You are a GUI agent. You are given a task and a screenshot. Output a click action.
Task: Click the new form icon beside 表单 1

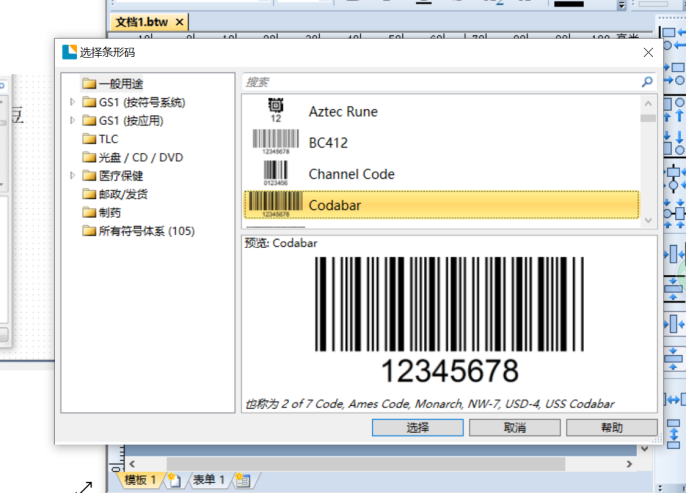point(243,480)
